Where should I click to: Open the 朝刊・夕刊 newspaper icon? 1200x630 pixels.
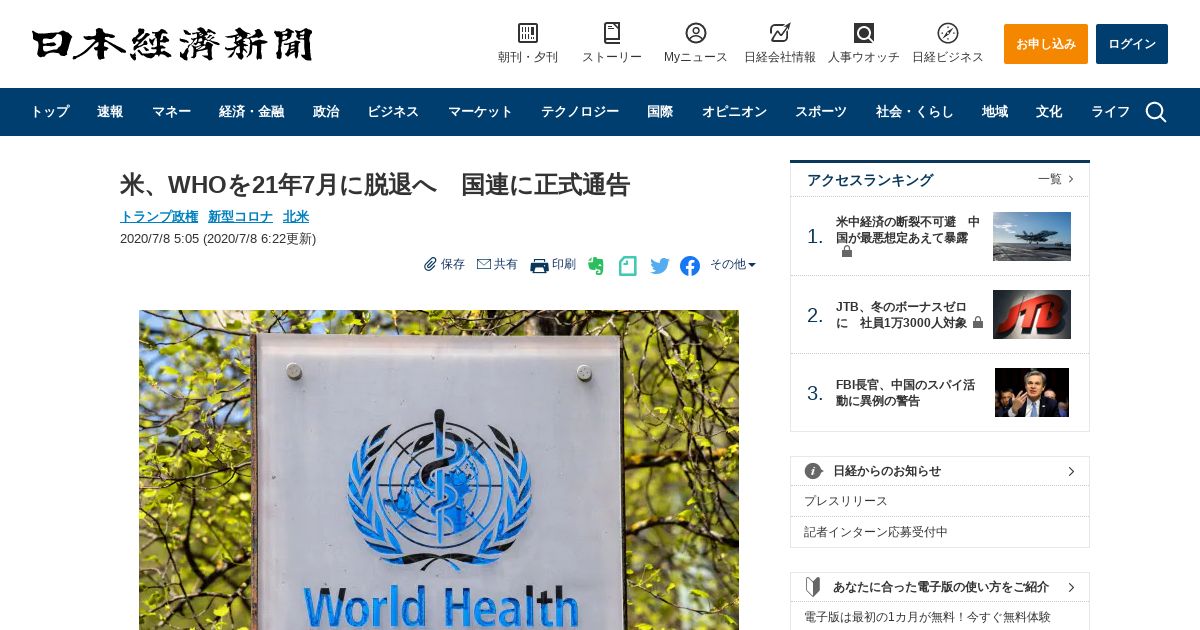[x=528, y=33]
